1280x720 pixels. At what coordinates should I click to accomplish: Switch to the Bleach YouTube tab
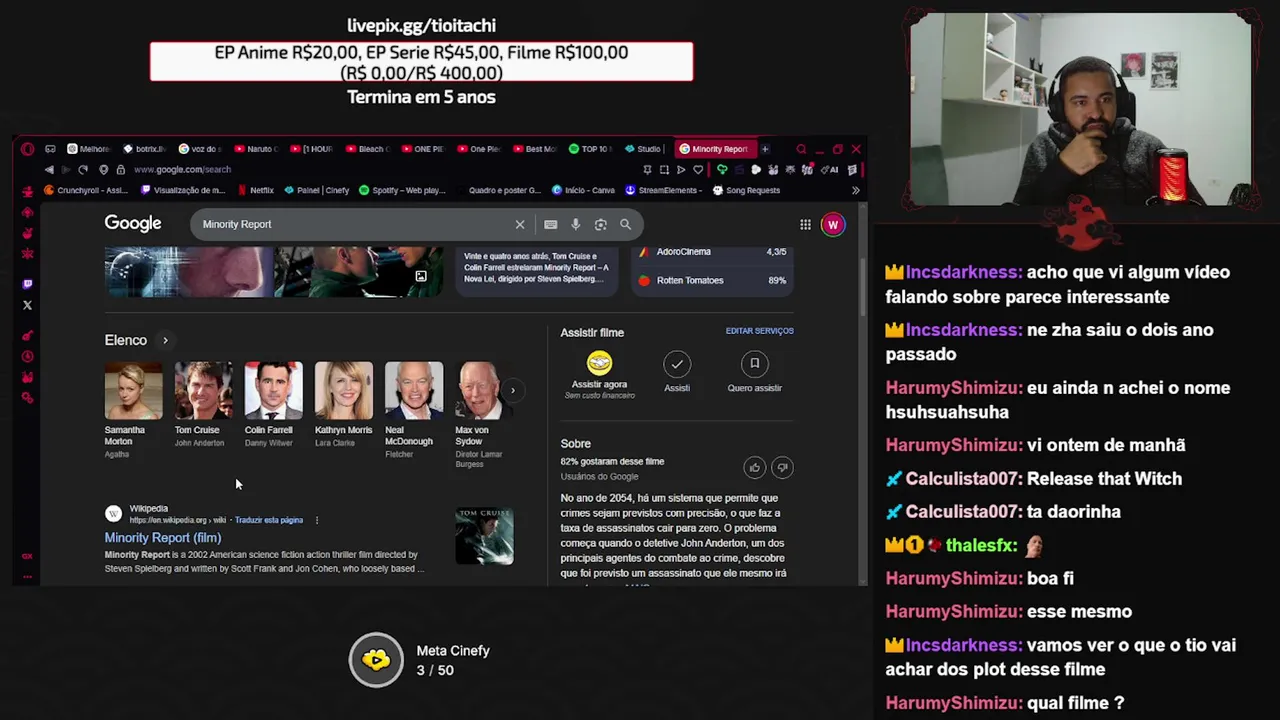tap(367, 149)
